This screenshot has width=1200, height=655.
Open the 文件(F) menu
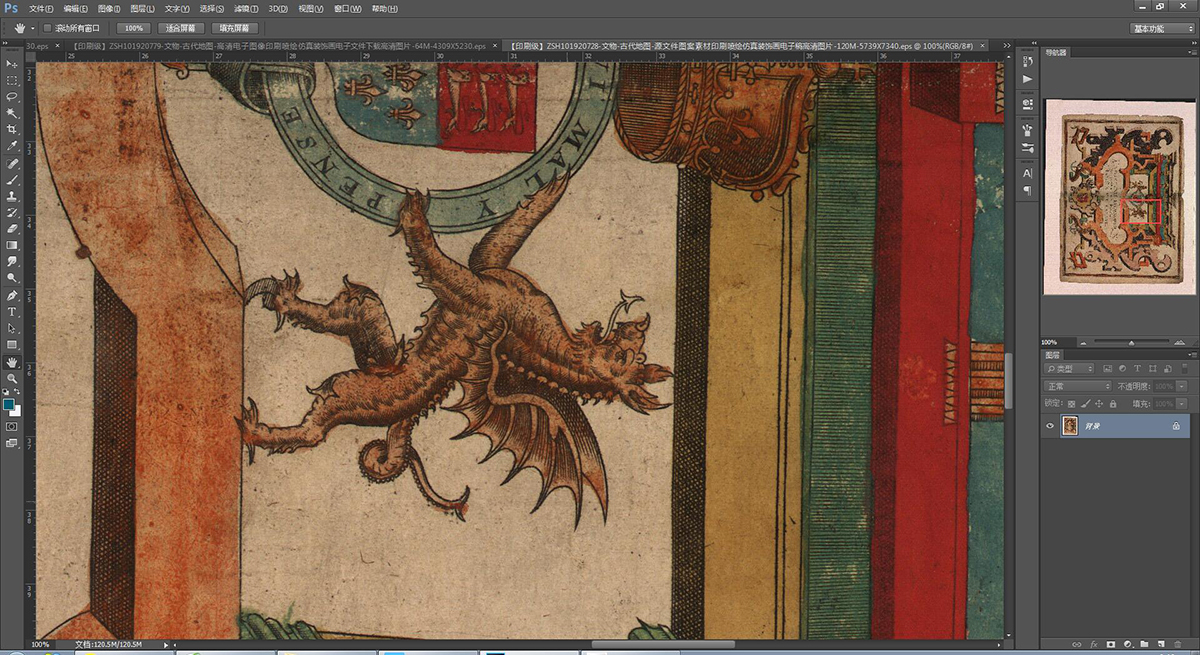[x=41, y=8]
